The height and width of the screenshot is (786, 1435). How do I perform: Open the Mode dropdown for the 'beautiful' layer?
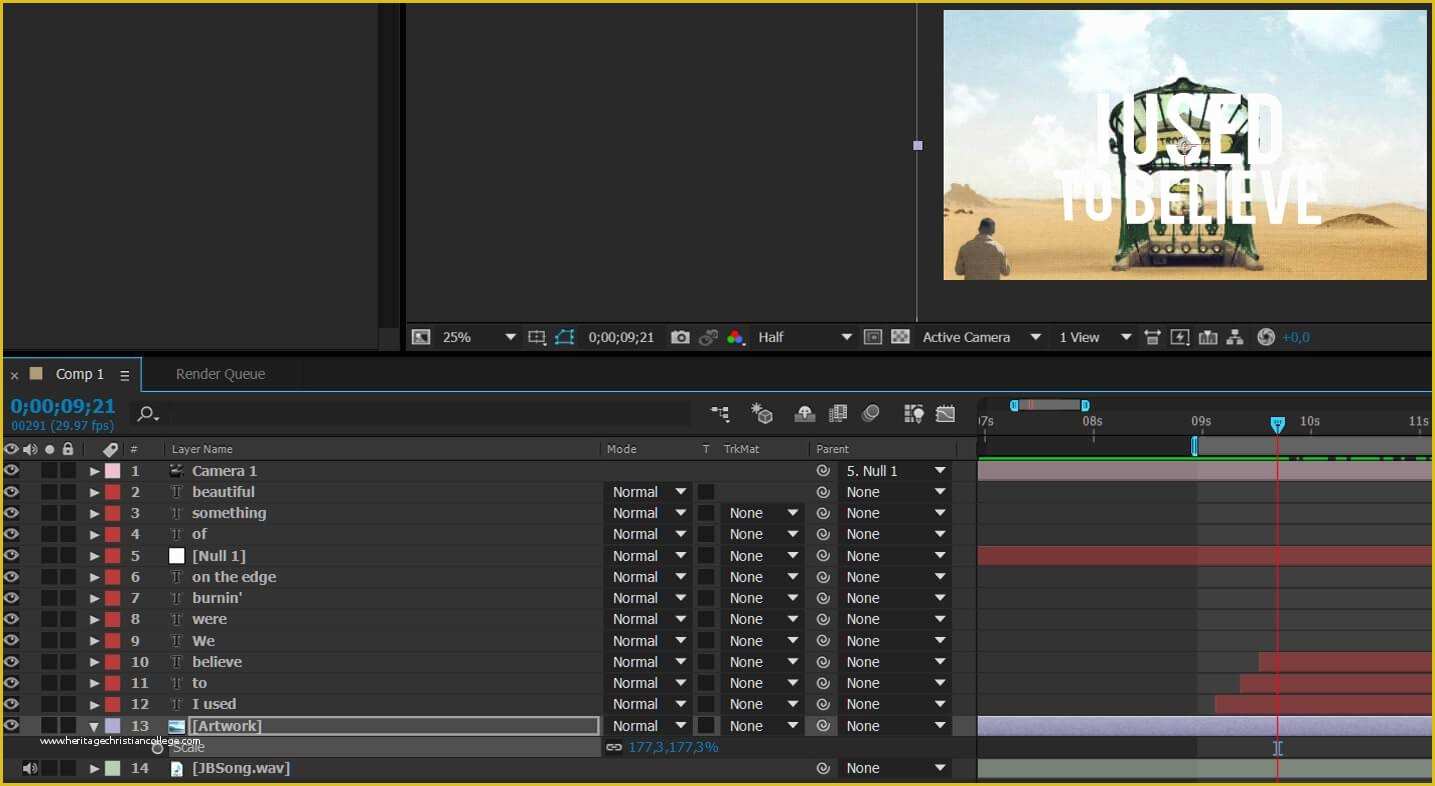[648, 491]
